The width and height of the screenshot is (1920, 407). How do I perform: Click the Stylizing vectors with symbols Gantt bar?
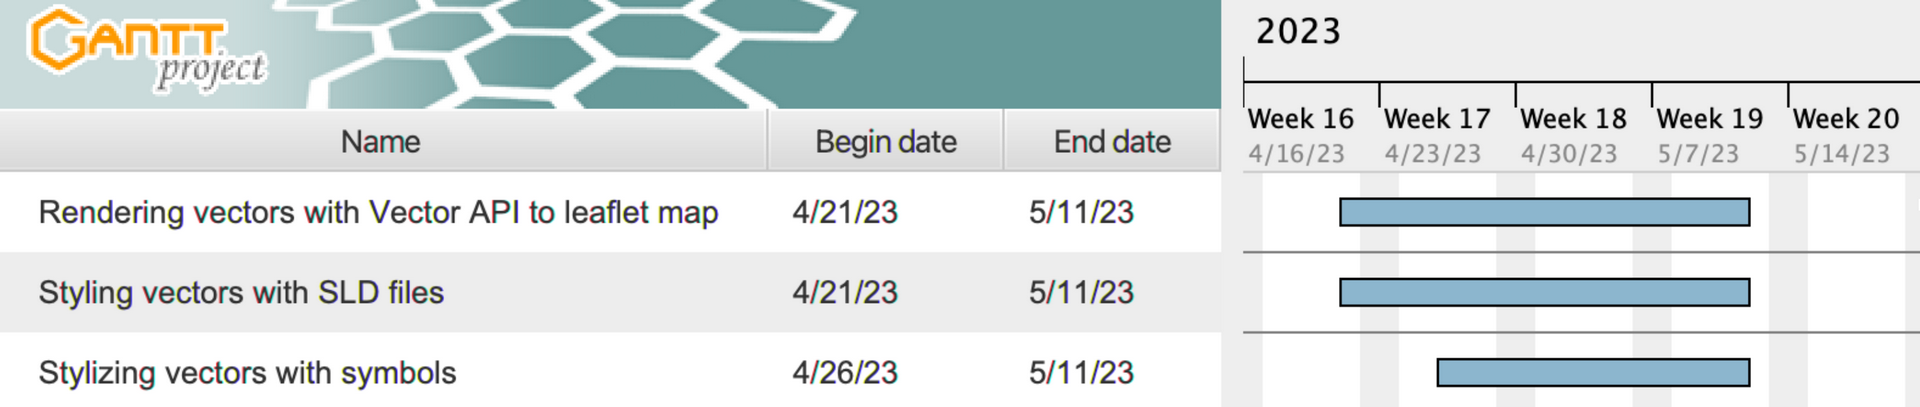click(1593, 373)
